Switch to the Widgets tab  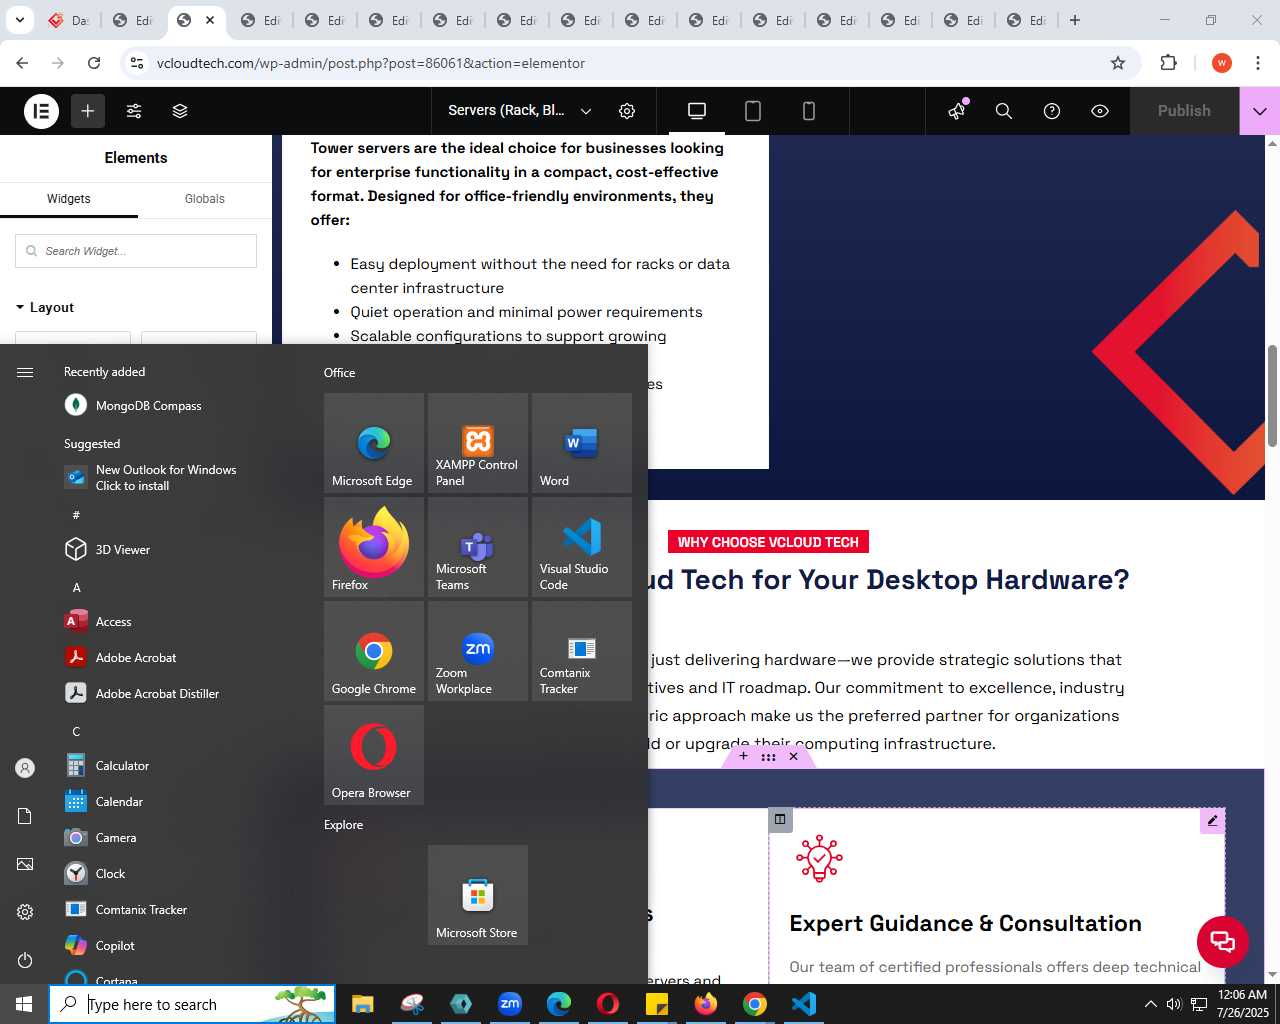pyautogui.click(x=69, y=199)
